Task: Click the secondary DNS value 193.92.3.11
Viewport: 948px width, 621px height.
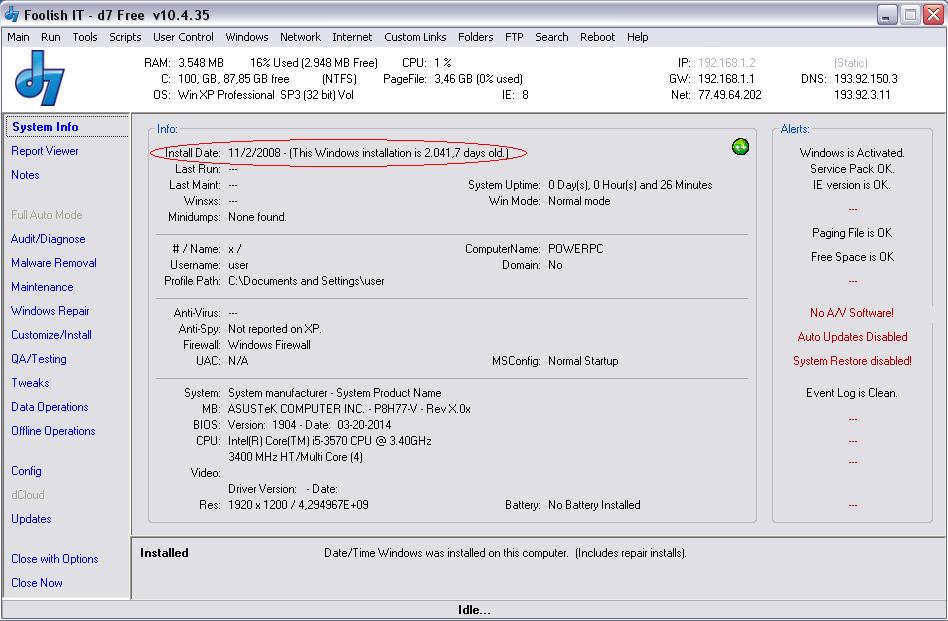Action: 862,95
